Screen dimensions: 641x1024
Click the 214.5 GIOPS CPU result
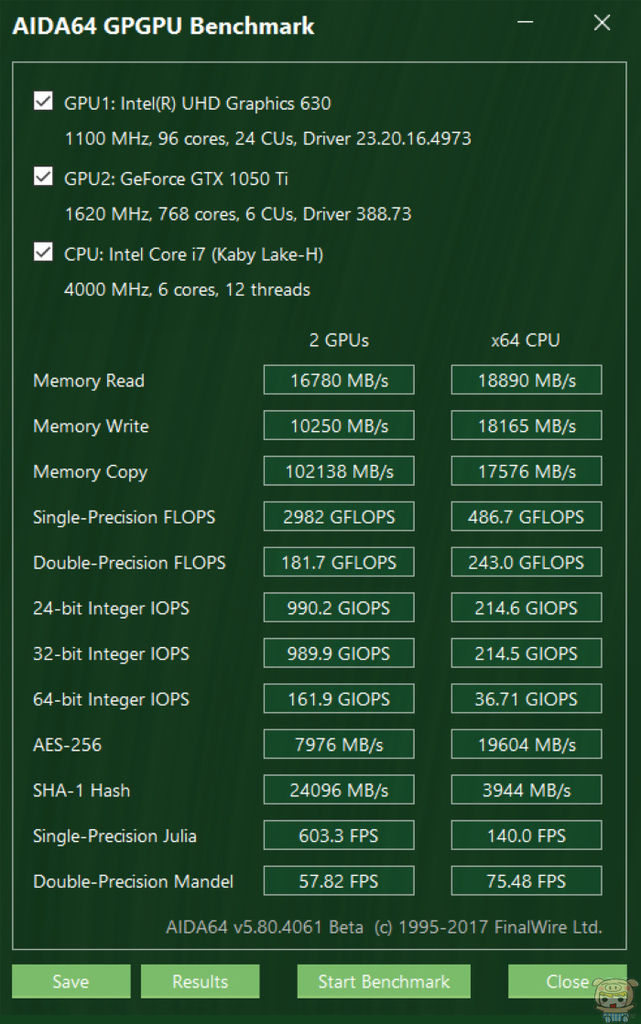click(x=526, y=654)
